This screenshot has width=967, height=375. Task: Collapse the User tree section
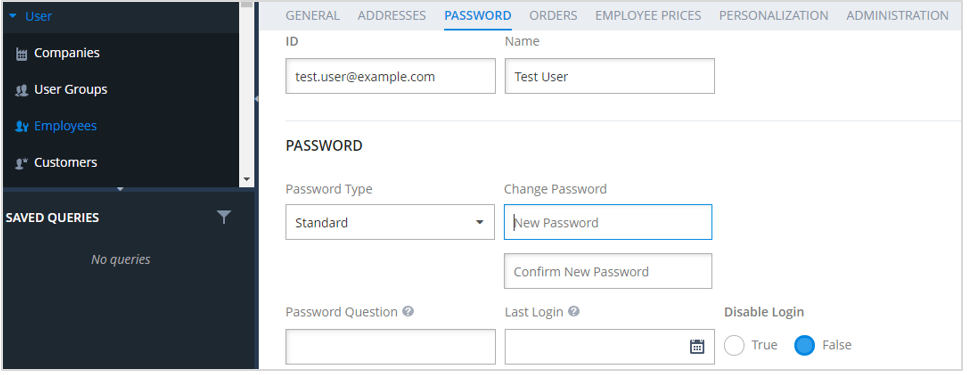tap(13, 16)
